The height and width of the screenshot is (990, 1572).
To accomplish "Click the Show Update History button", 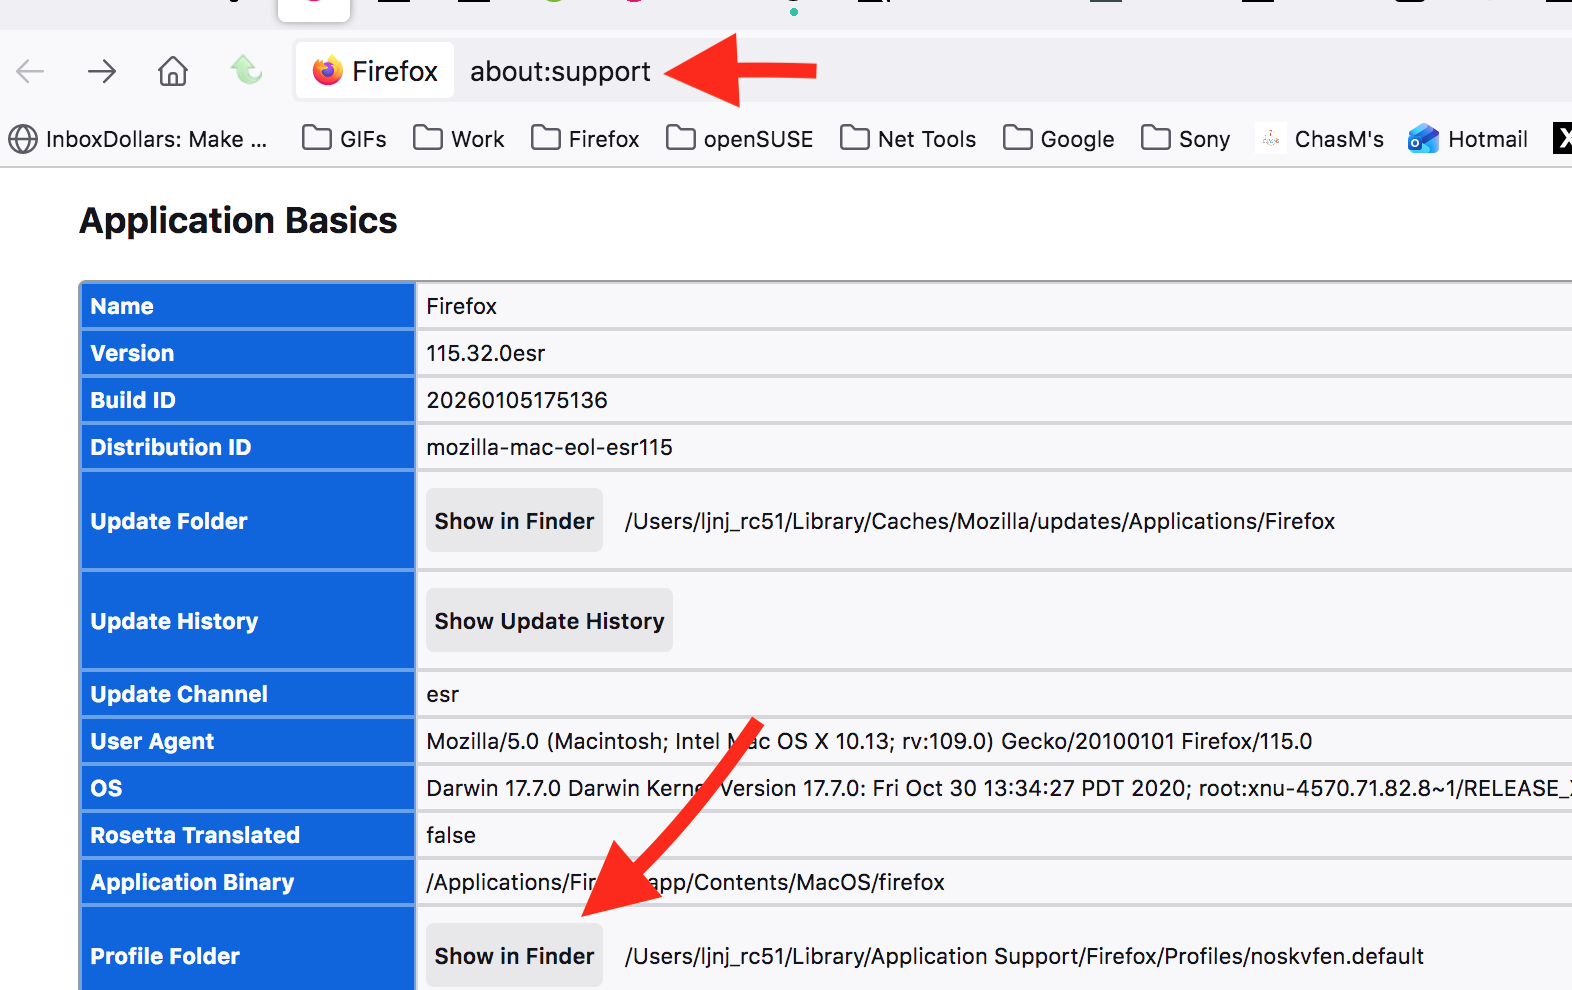I will (x=549, y=621).
